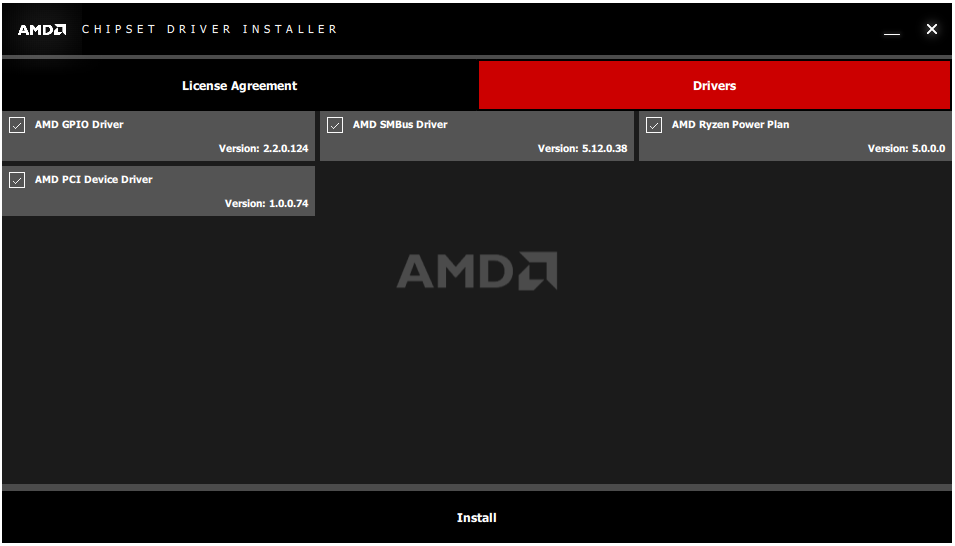Switch to the License Agreement tab
The height and width of the screenshot is (546, 955).
(x=239, y=86)
